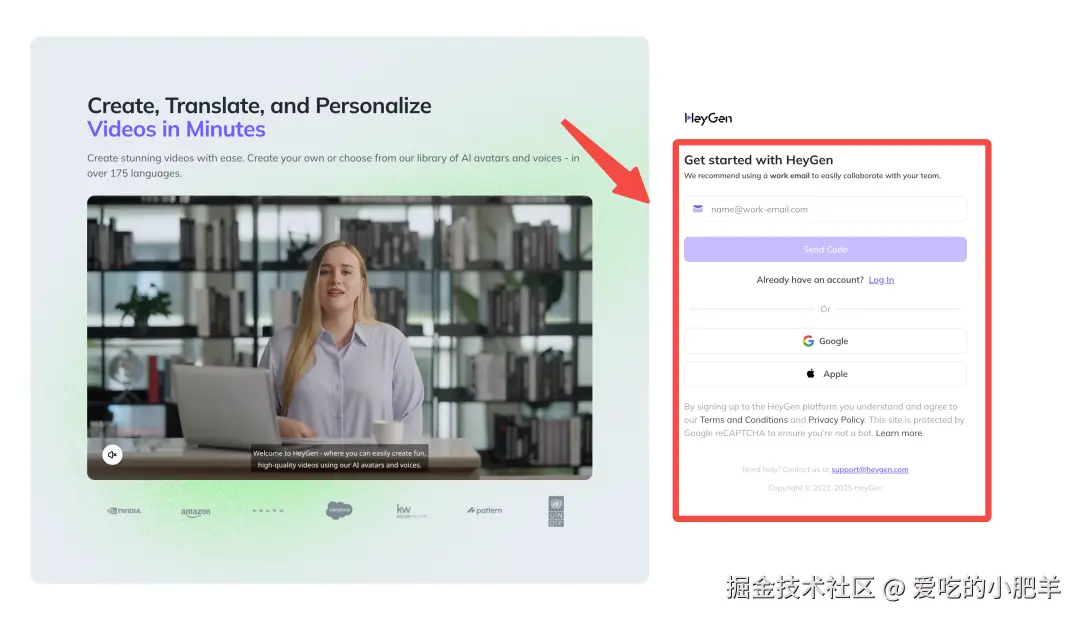Click the avatar presenter video preview
This screenshot has width=1080, height=620.
[340, 338]
